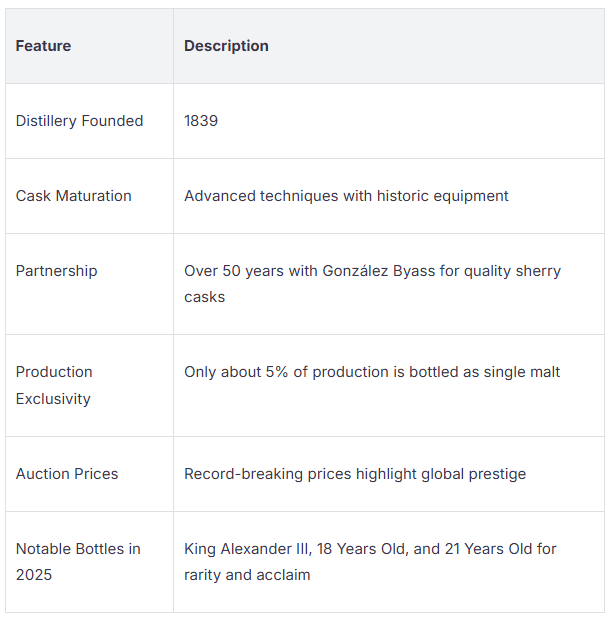Select the Production Exclusivity cell

[x=54, y=385]
